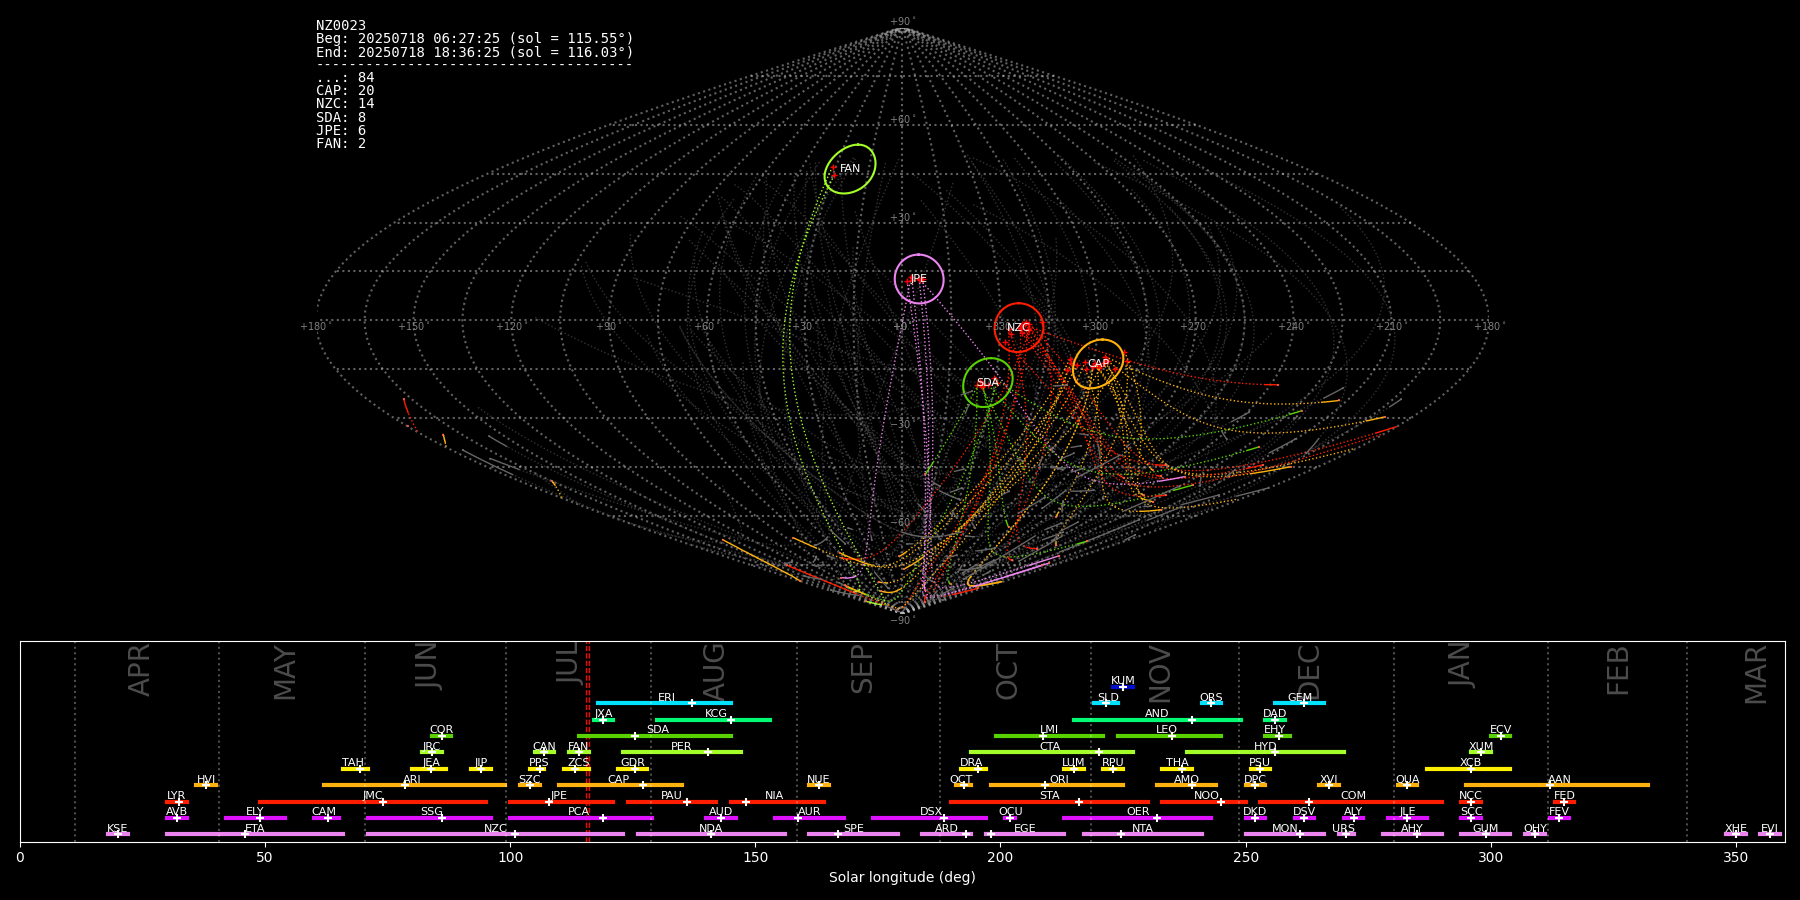1800x900 pixels.
Task: Click the PCA shower bar in the timeline
Action: click(x=580, y=818)
